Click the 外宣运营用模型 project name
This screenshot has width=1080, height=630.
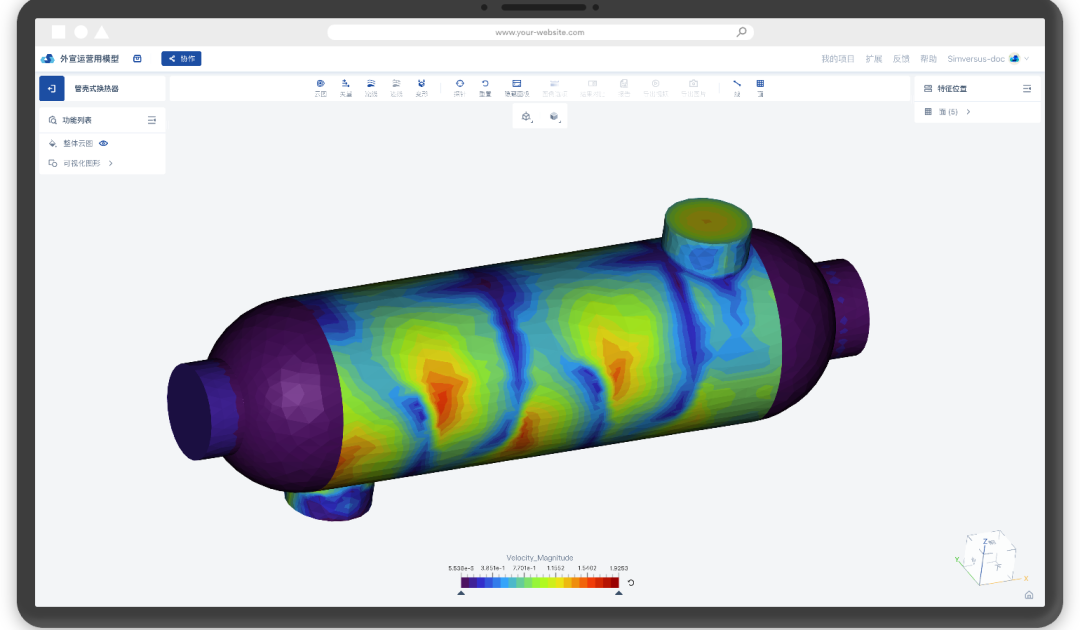coord(90,59)
